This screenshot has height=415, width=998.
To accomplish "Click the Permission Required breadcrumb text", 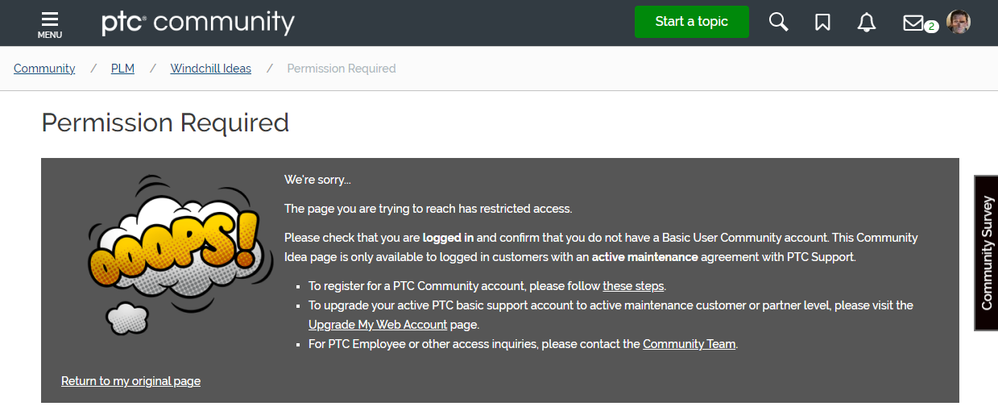I will (341, 69).
